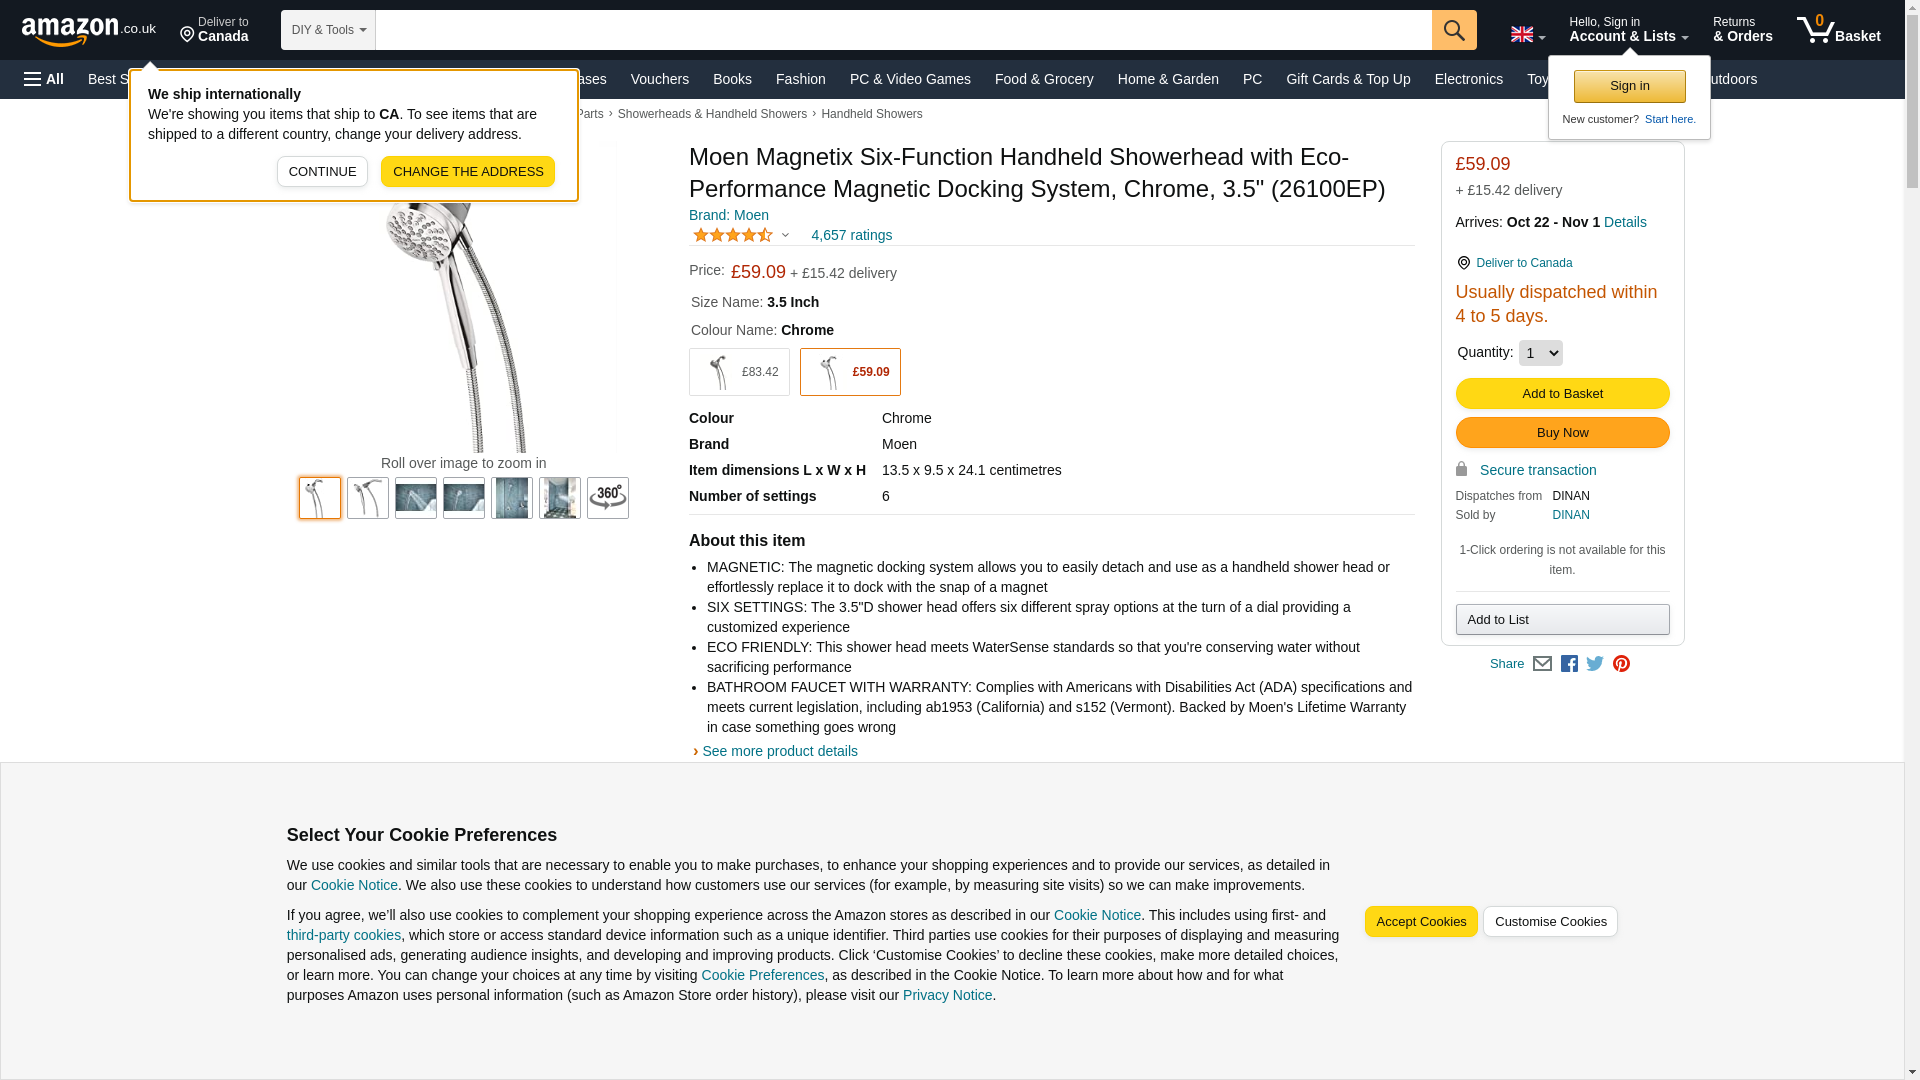Share product on Pinterest icon
Screen dimensions: 1920x1080
1621,664
